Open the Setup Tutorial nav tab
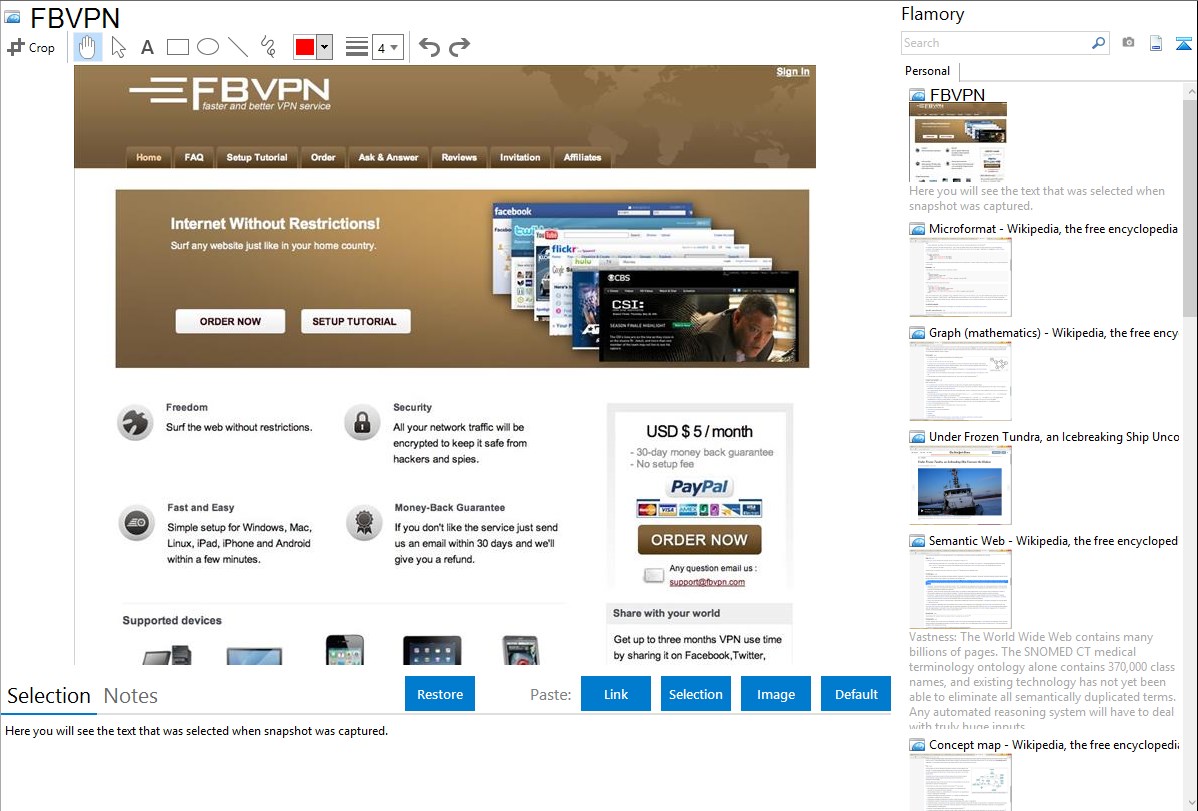 (257, 157)
